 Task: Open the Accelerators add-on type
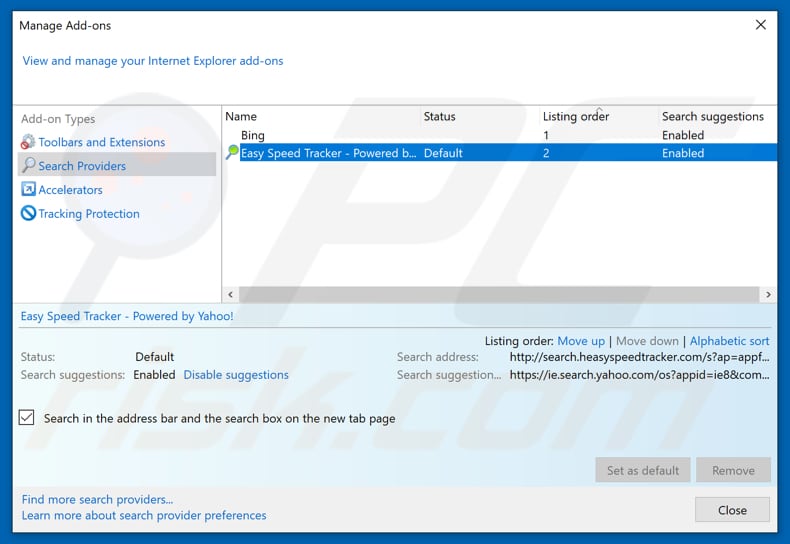tap(70, 190)
